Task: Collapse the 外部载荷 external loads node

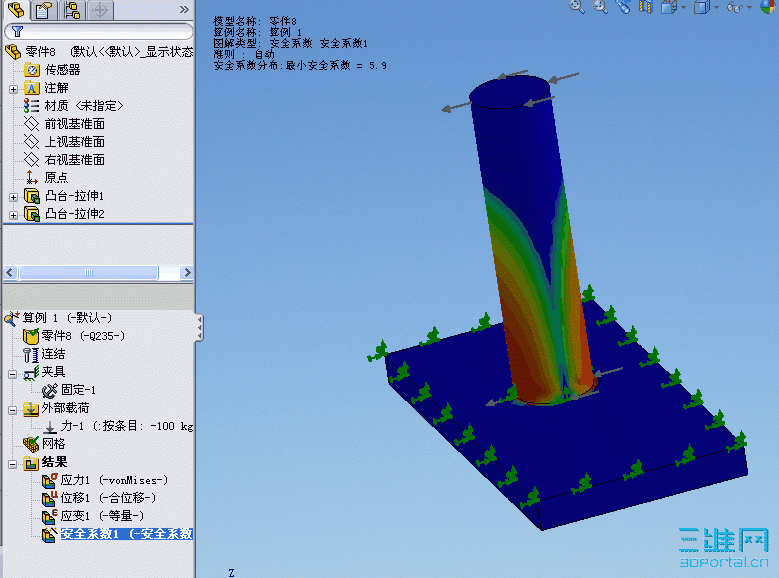Action: pyautogui.click(x=13, y=411)
